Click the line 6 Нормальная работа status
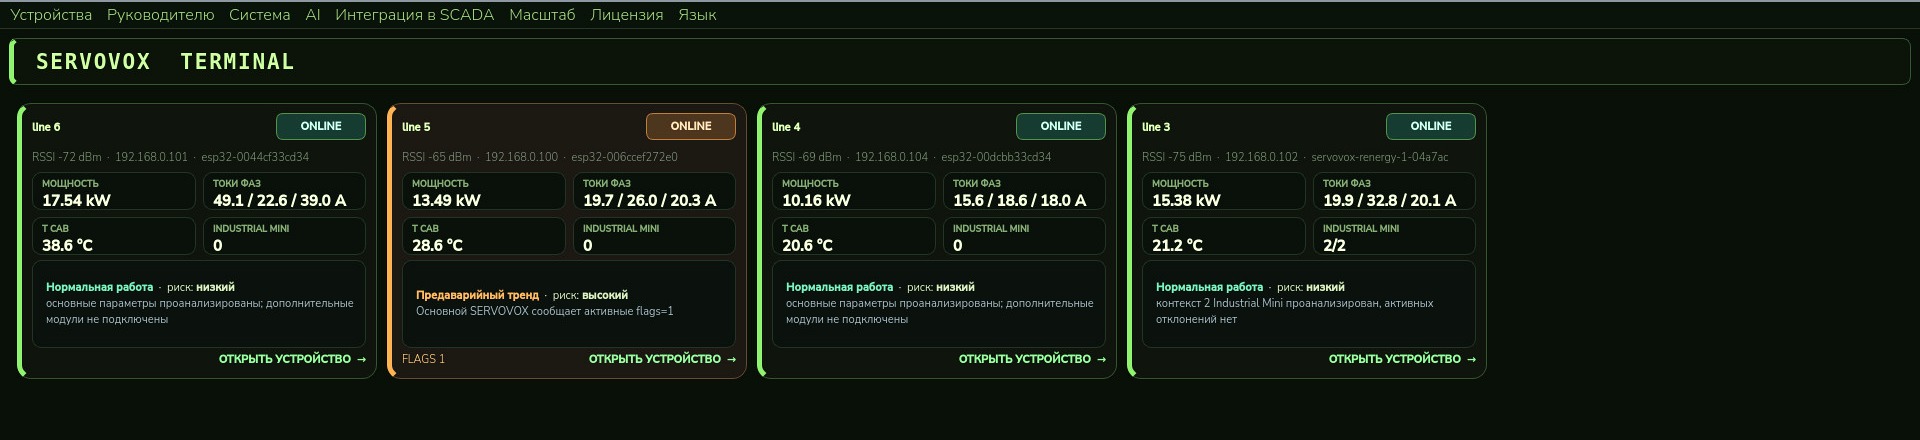This screenshot has height=440, width=1920. (x=99, y=287)
